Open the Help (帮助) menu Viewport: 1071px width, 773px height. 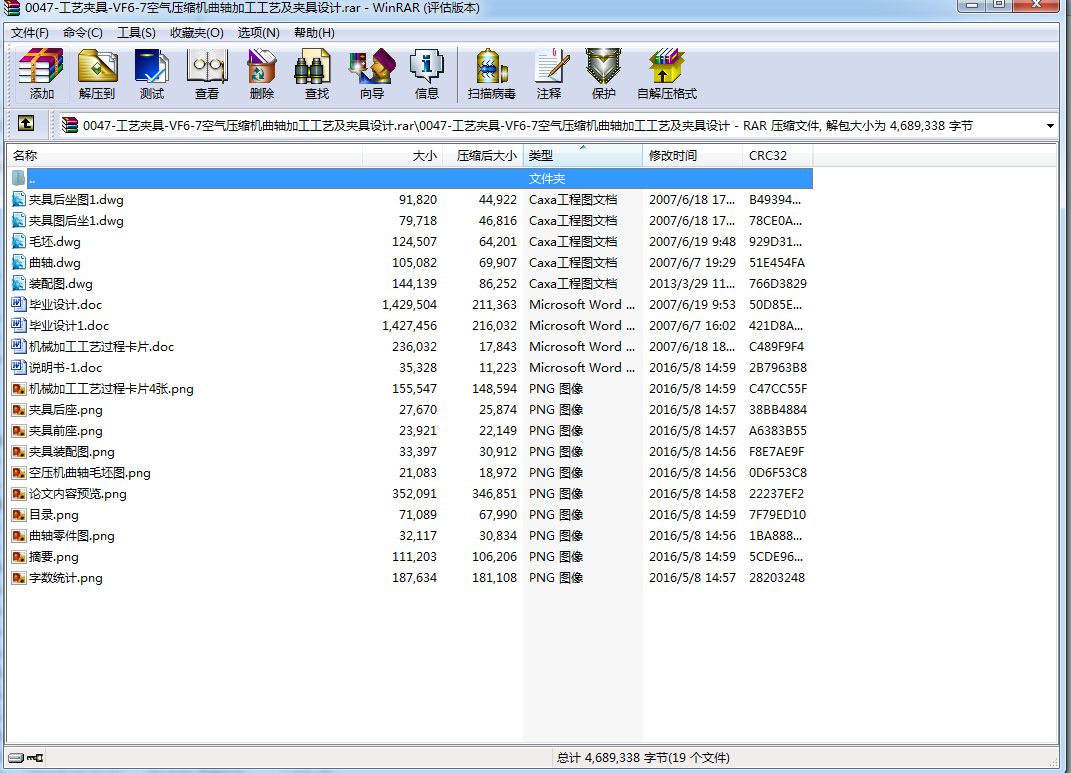coord(314,33)
